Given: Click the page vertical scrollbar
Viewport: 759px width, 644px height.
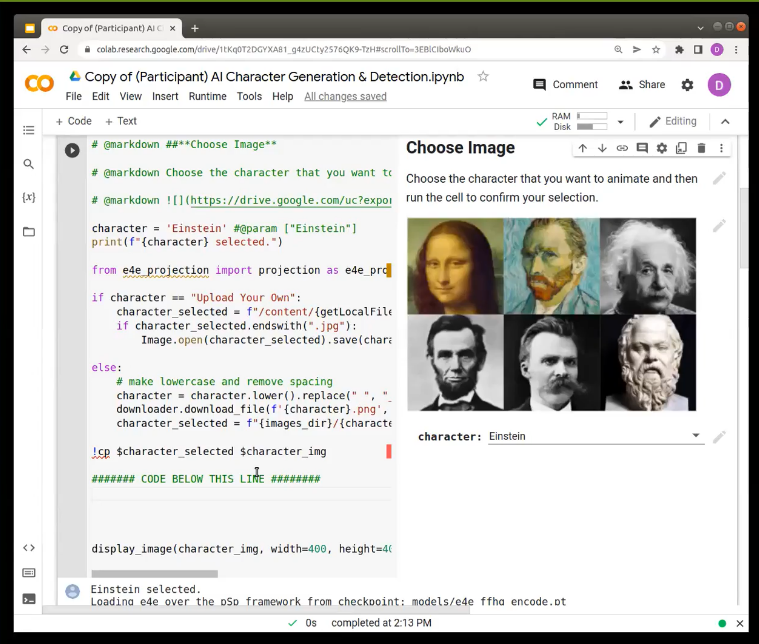Looking at the screenshot, I should tap(744, 228).
